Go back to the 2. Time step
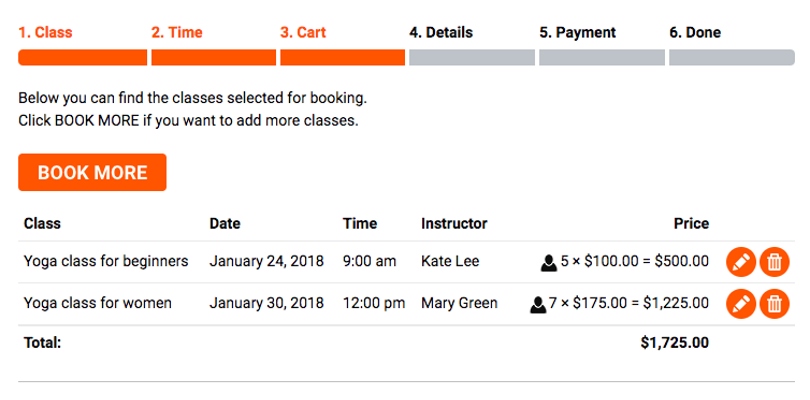 tap(177, 33)
